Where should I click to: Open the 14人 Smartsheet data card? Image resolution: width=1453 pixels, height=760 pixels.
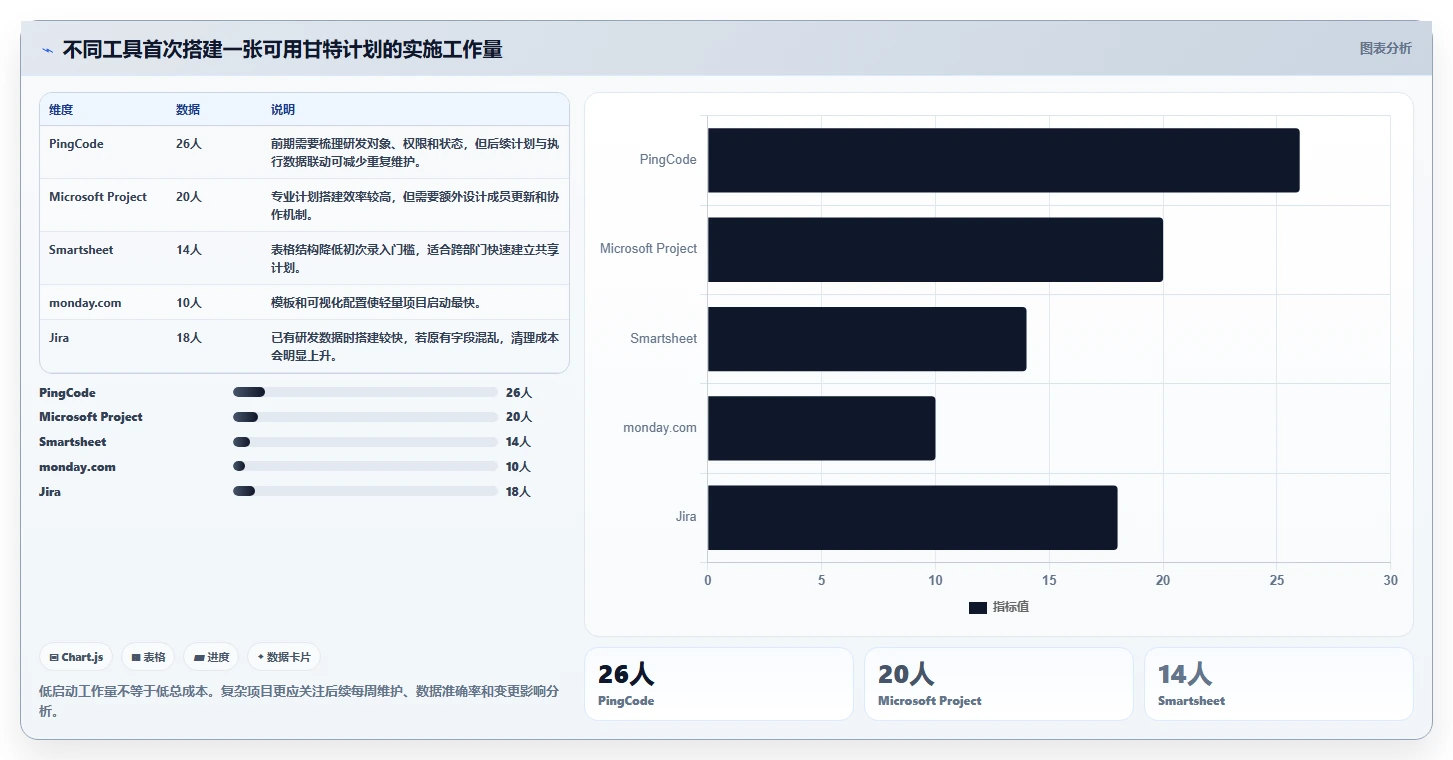point(1279,684)
